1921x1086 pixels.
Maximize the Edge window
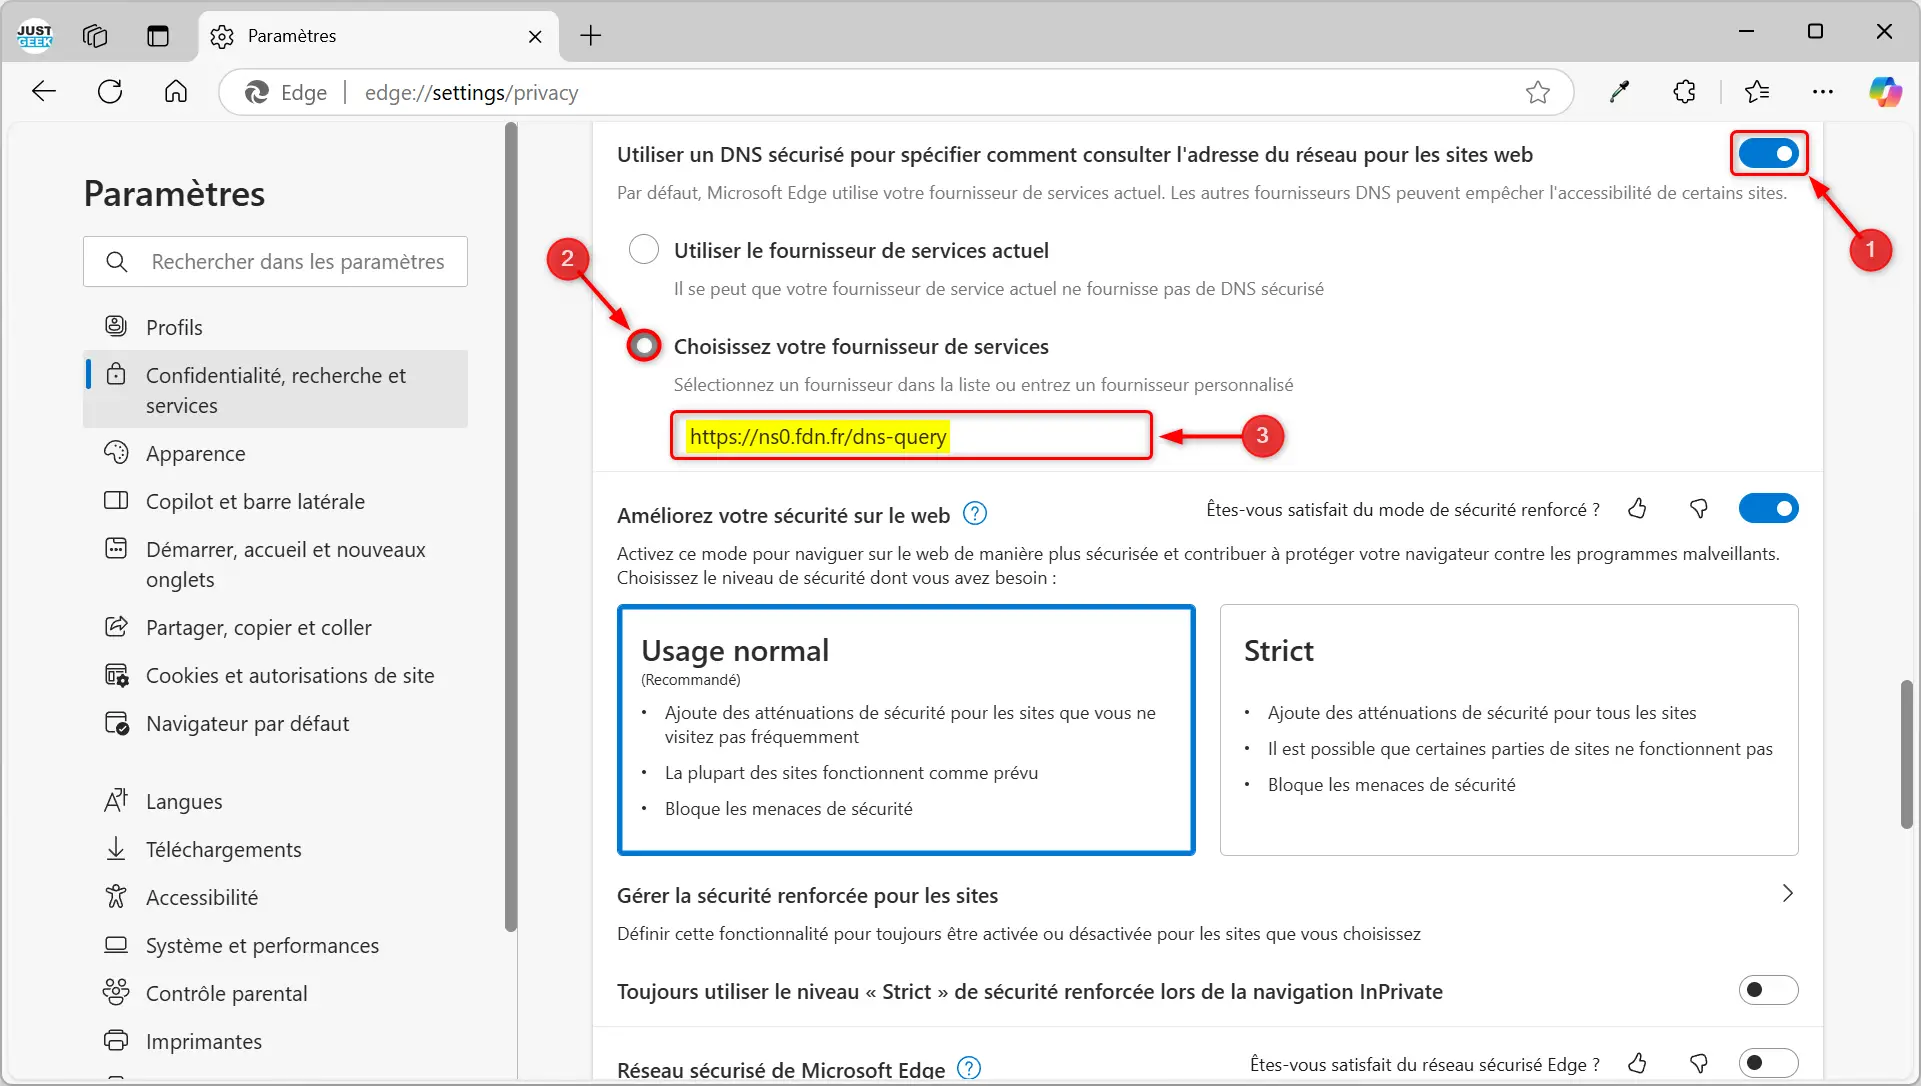click(1815, 31)
